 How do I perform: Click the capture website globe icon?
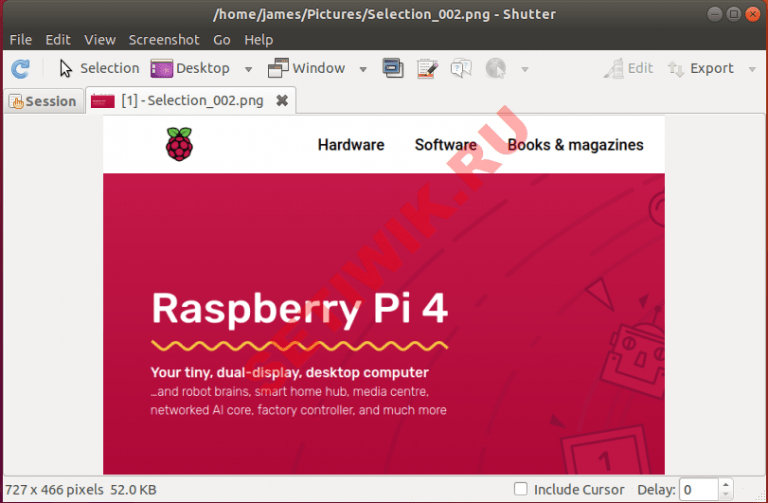coord(495,69)
